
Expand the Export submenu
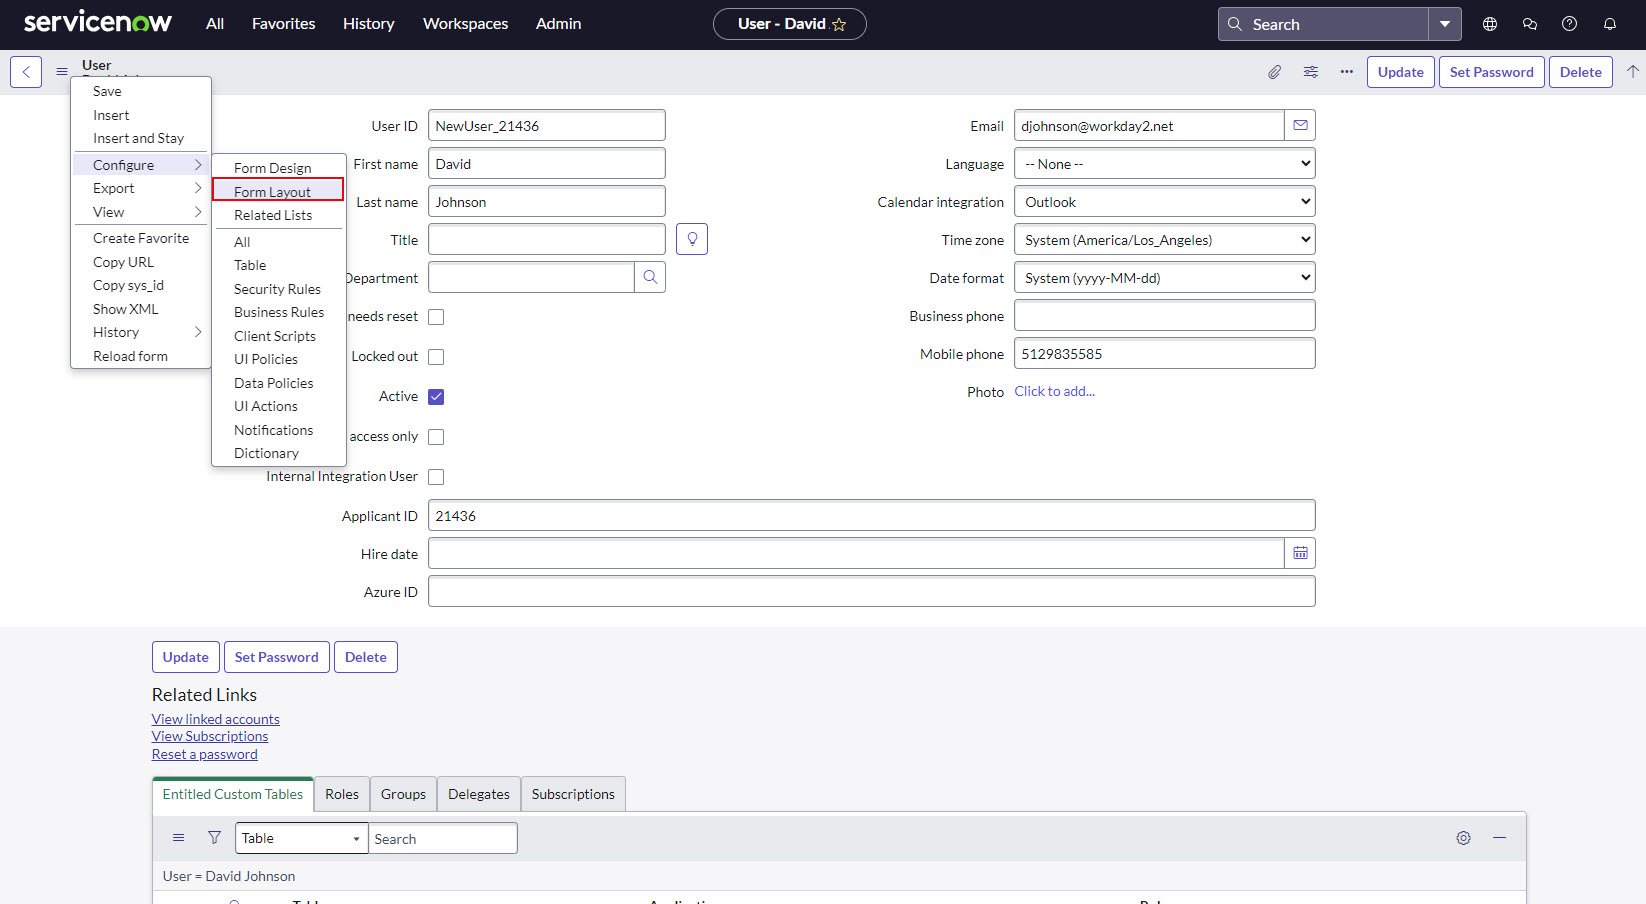point(141,188)
